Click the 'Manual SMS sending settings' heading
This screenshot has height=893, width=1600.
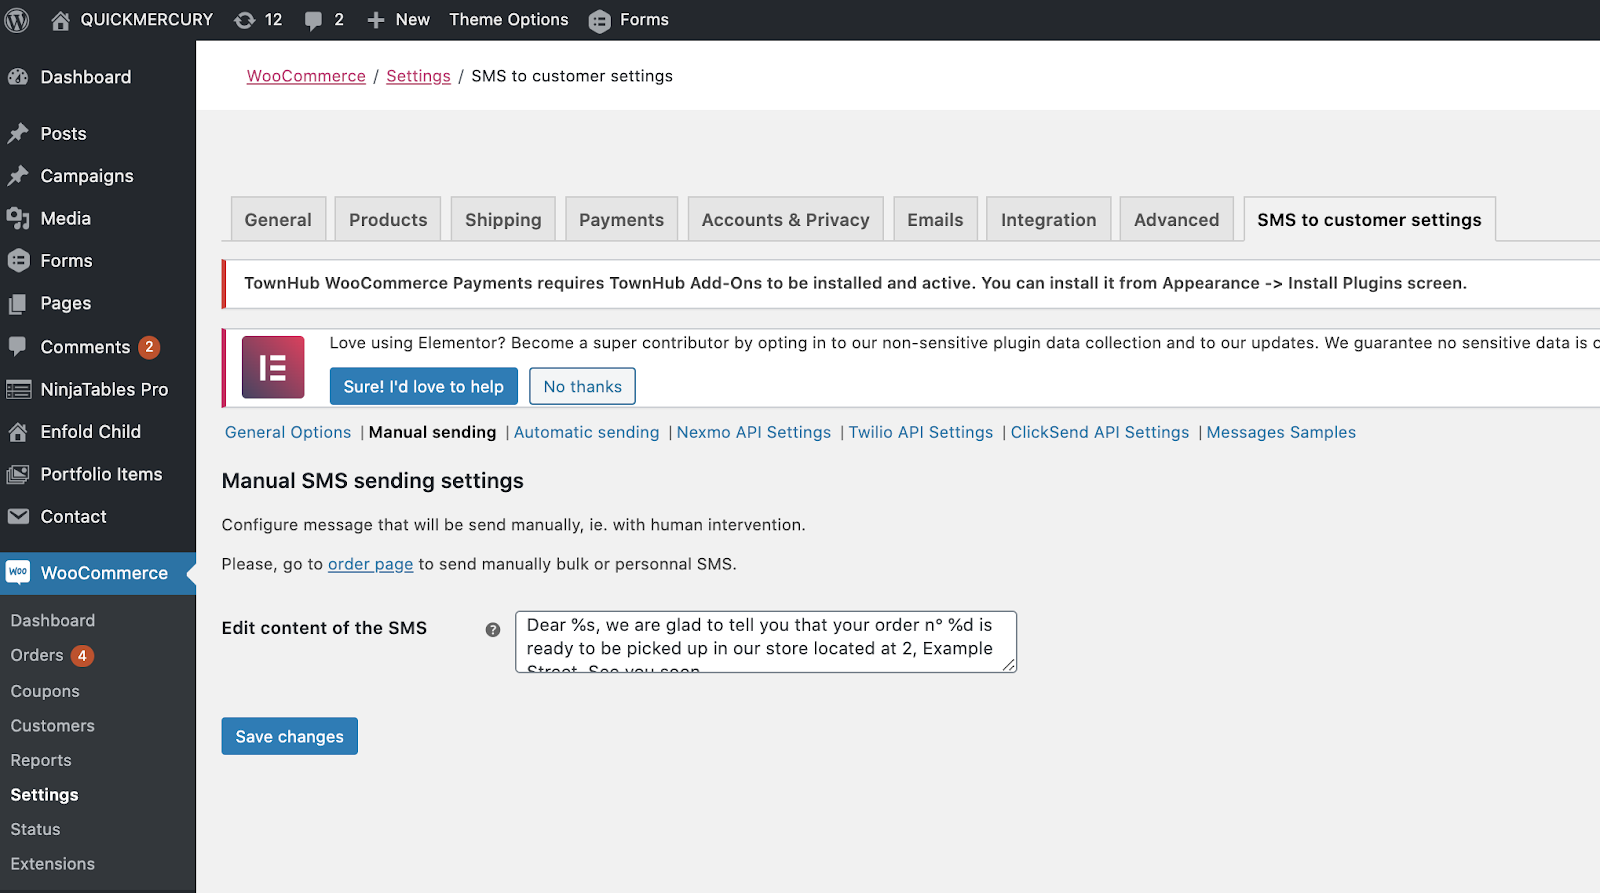[x=373, y=481]
